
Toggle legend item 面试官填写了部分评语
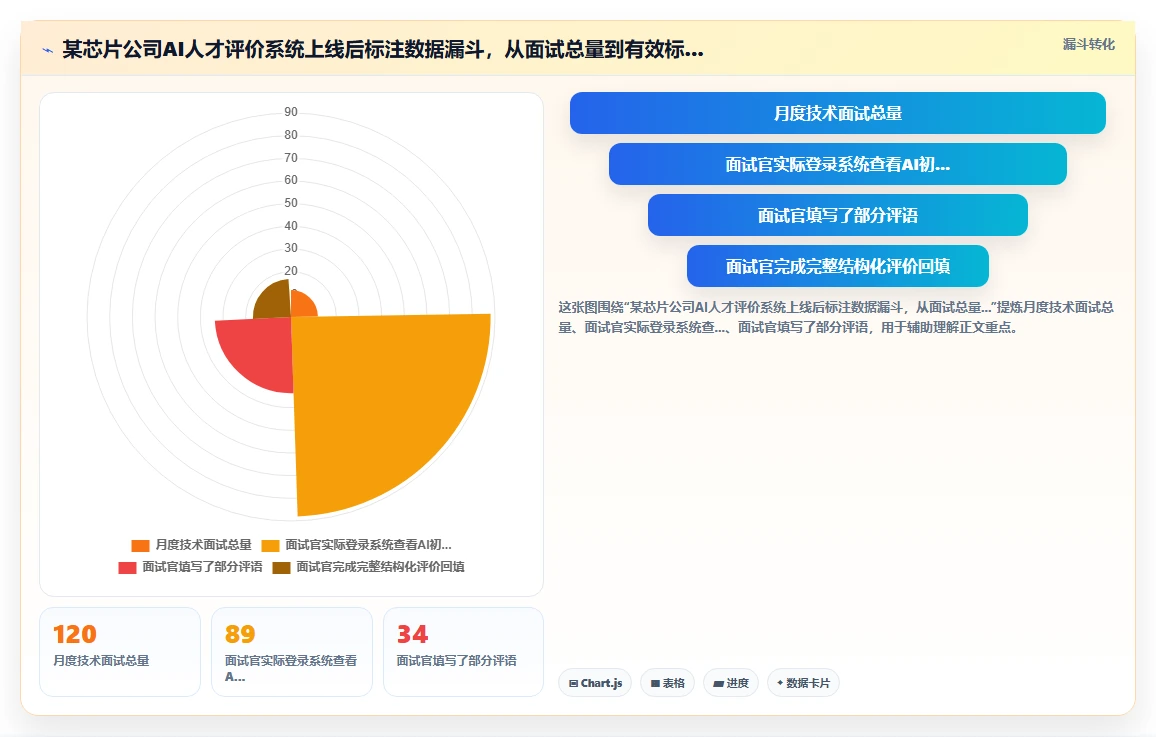[190, 567]
